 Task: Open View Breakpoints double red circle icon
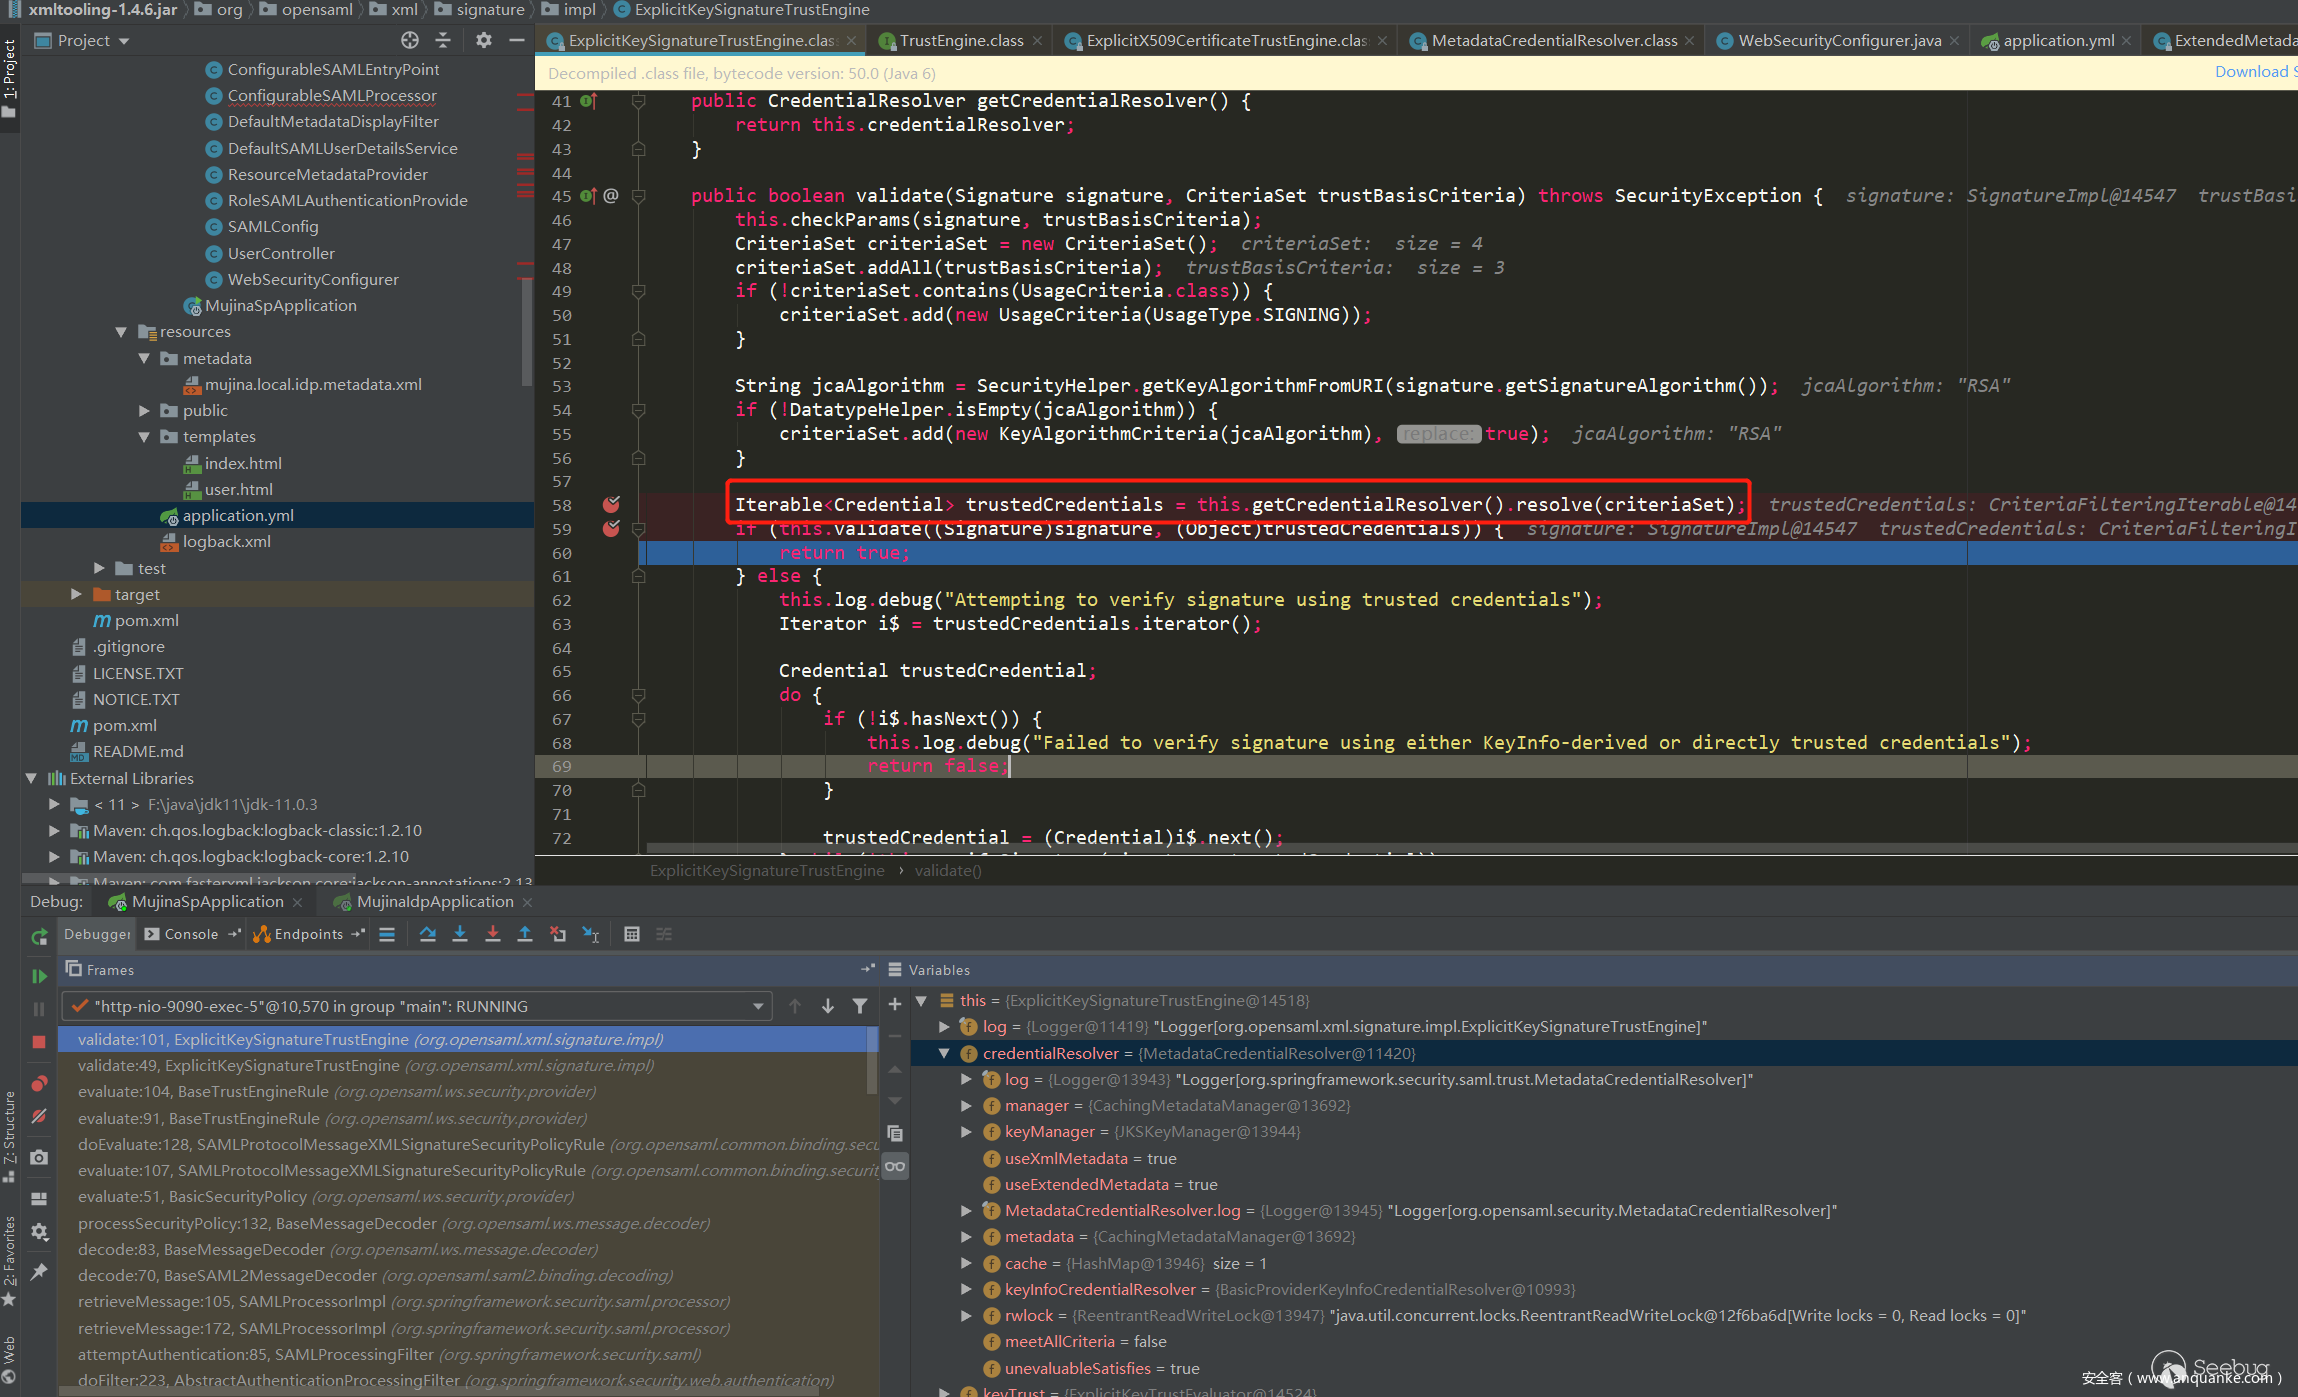39,1084
